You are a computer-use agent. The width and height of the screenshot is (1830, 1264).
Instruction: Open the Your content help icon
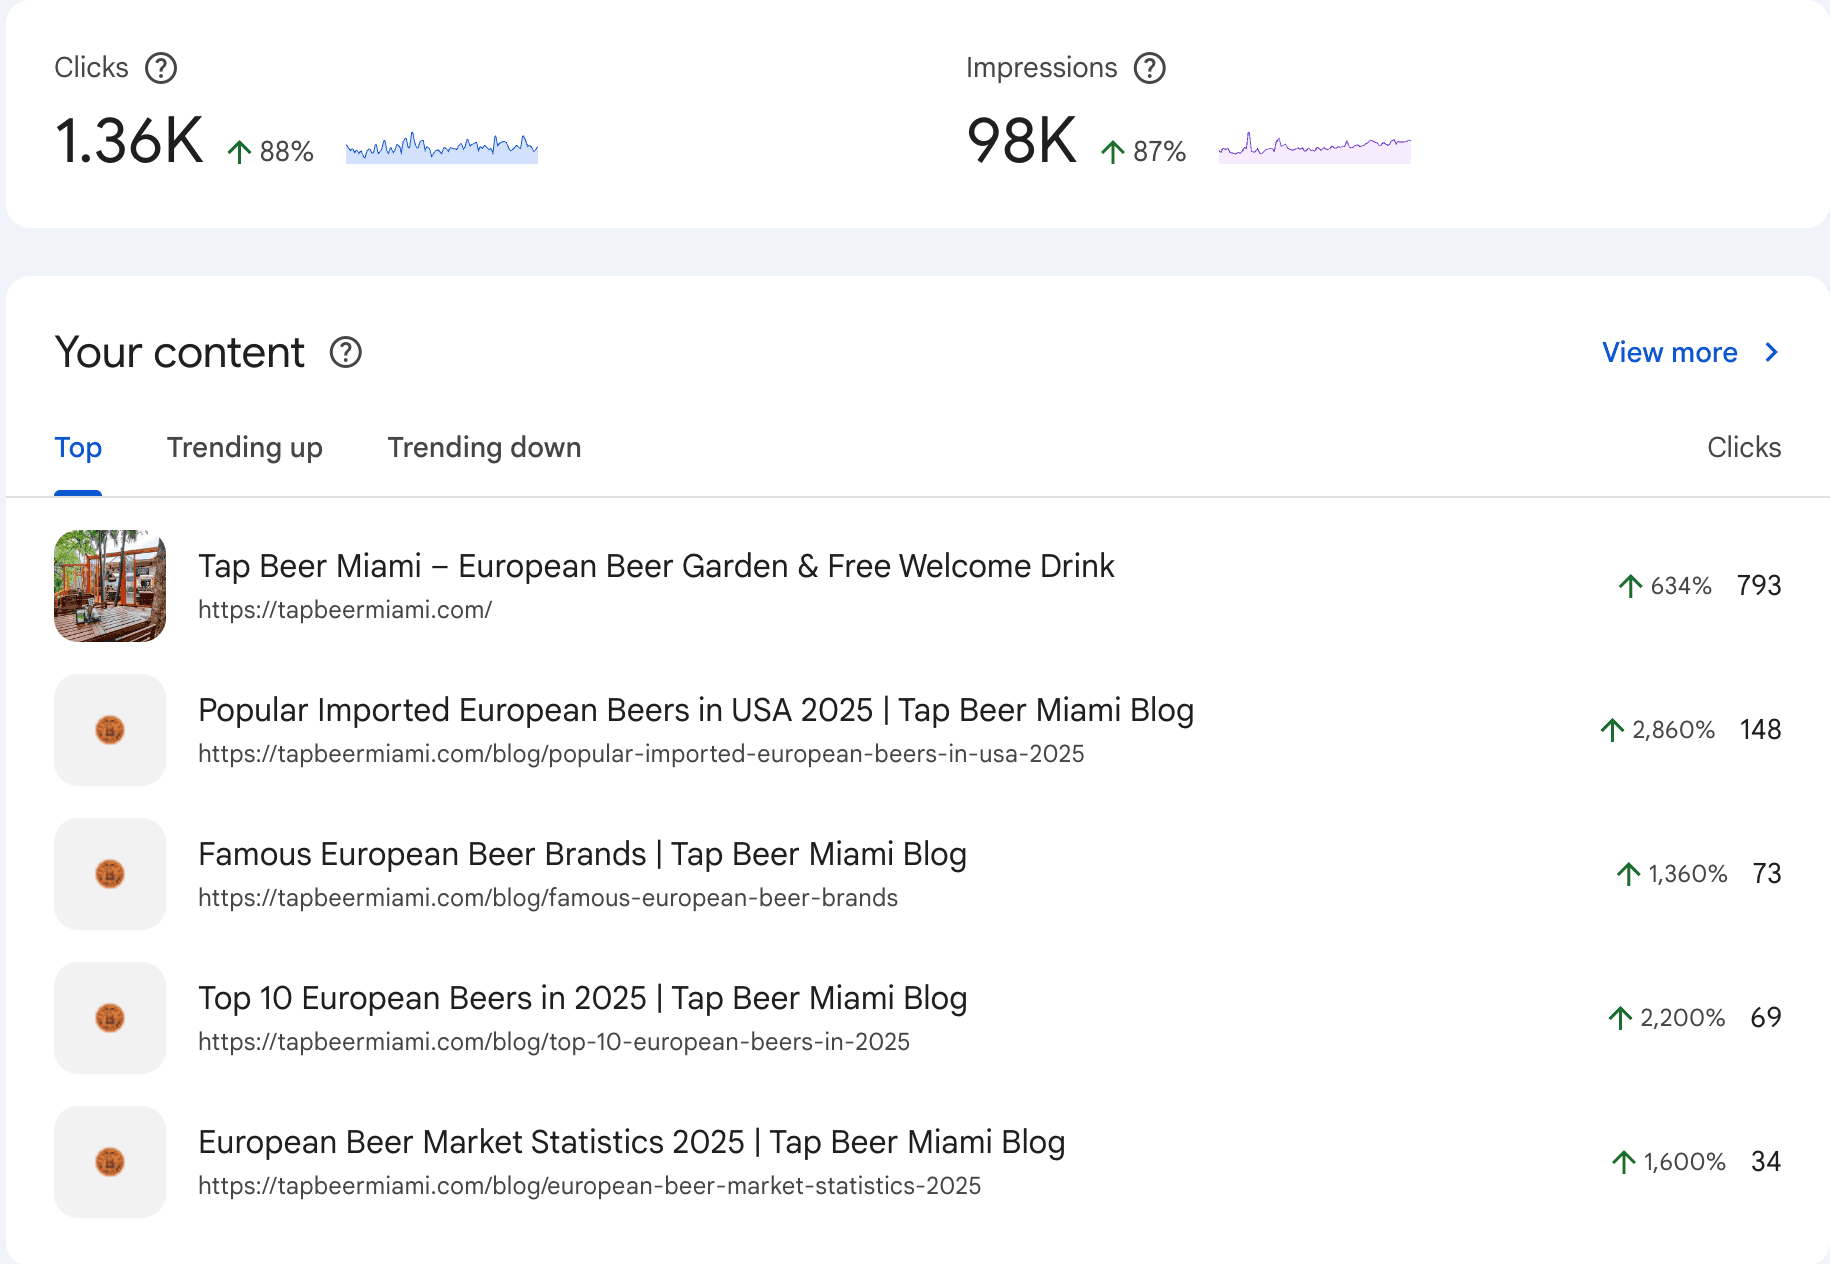pos(346,352)
